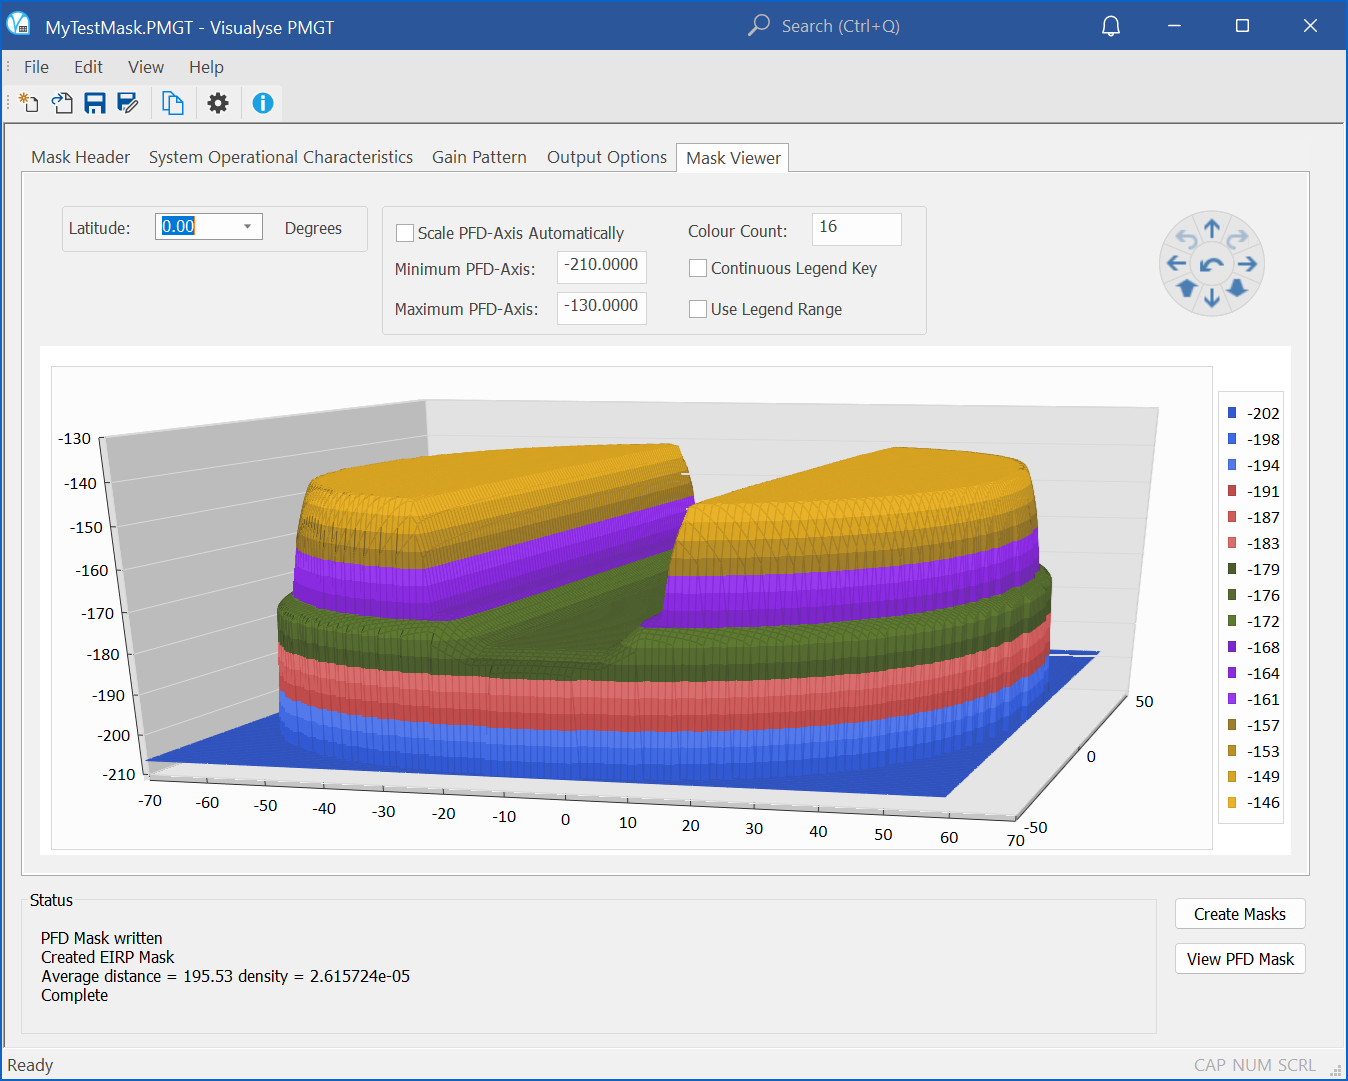Switch to System Operational Characteristics tab
The image size is (1348, 1081).
281,157
